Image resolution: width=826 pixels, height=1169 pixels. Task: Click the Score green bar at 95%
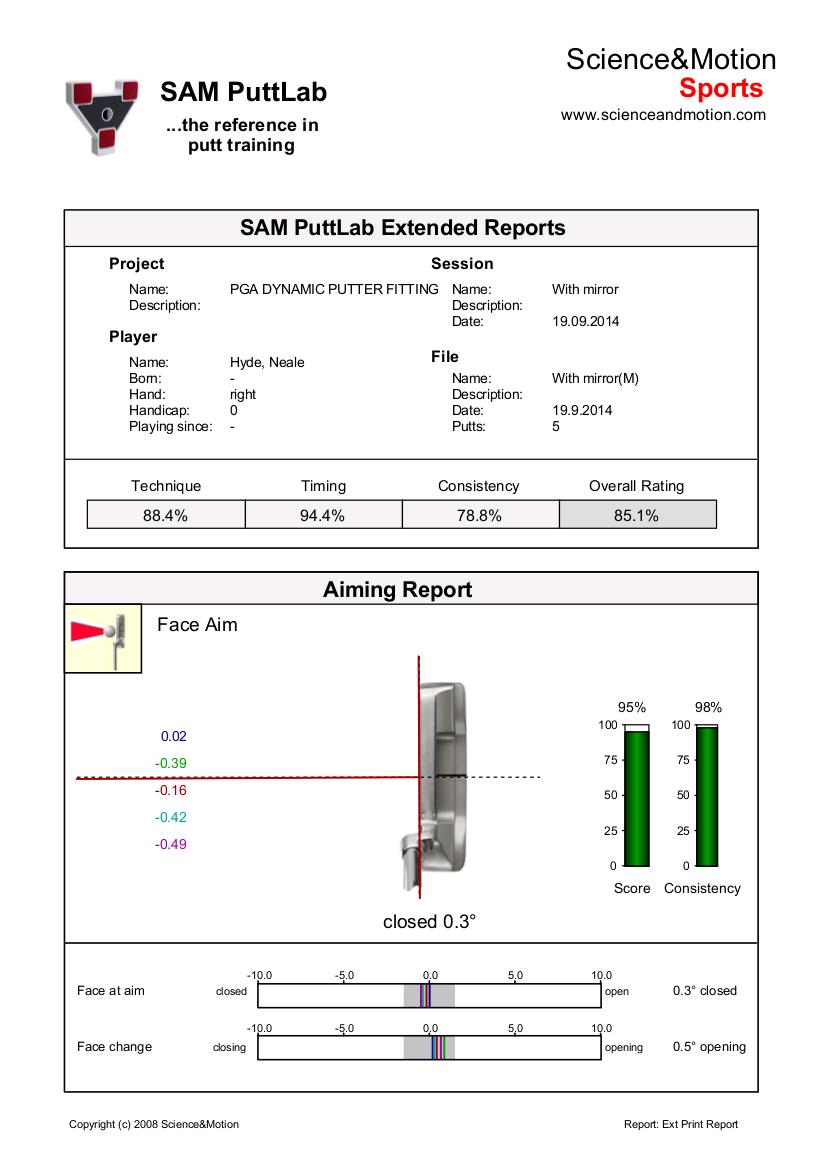click(x=636, y=798)
